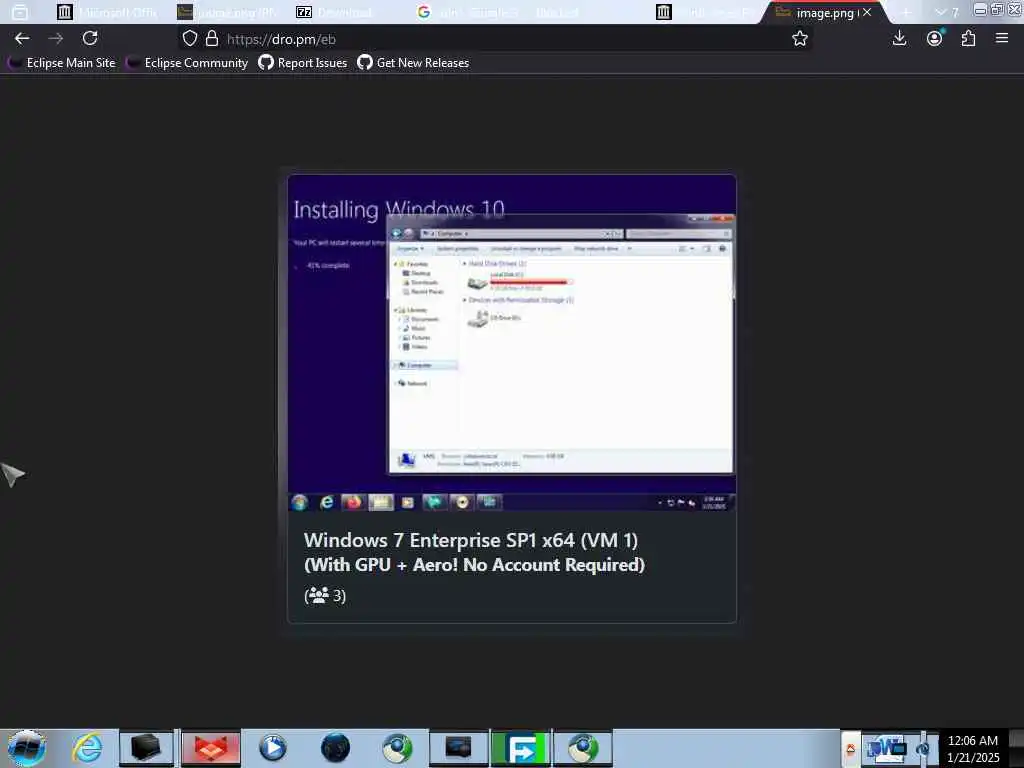The width and height of the screenshot is (1024, 768).
Task: Open the red fox taskbar icon
Action: coord(211,748)
